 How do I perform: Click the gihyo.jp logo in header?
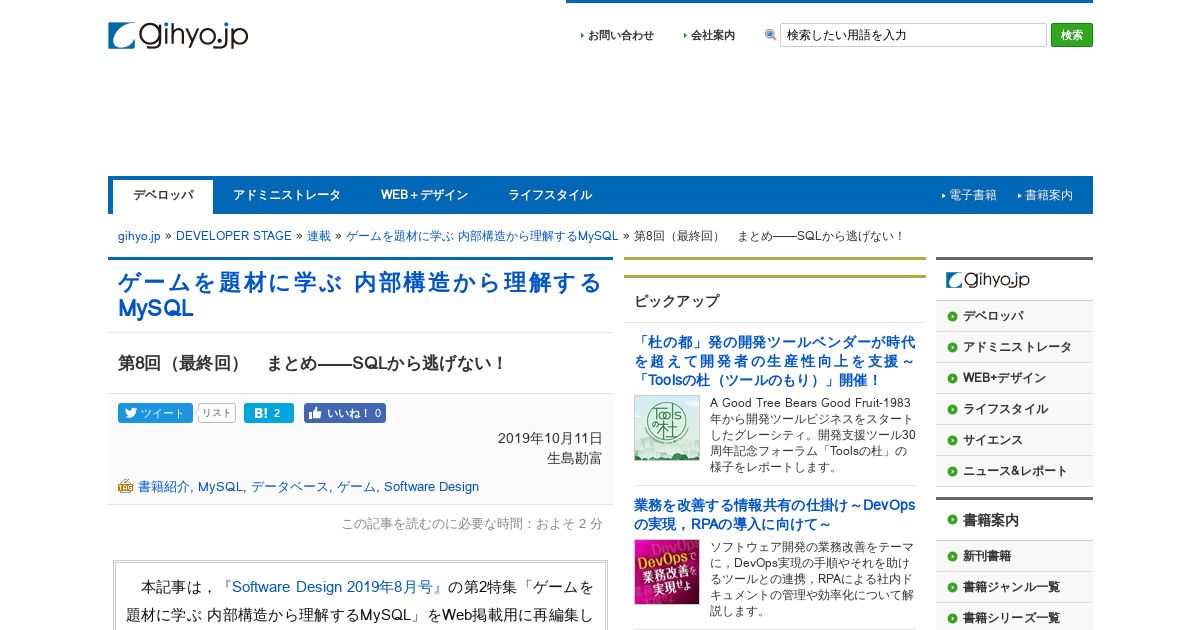178,35
